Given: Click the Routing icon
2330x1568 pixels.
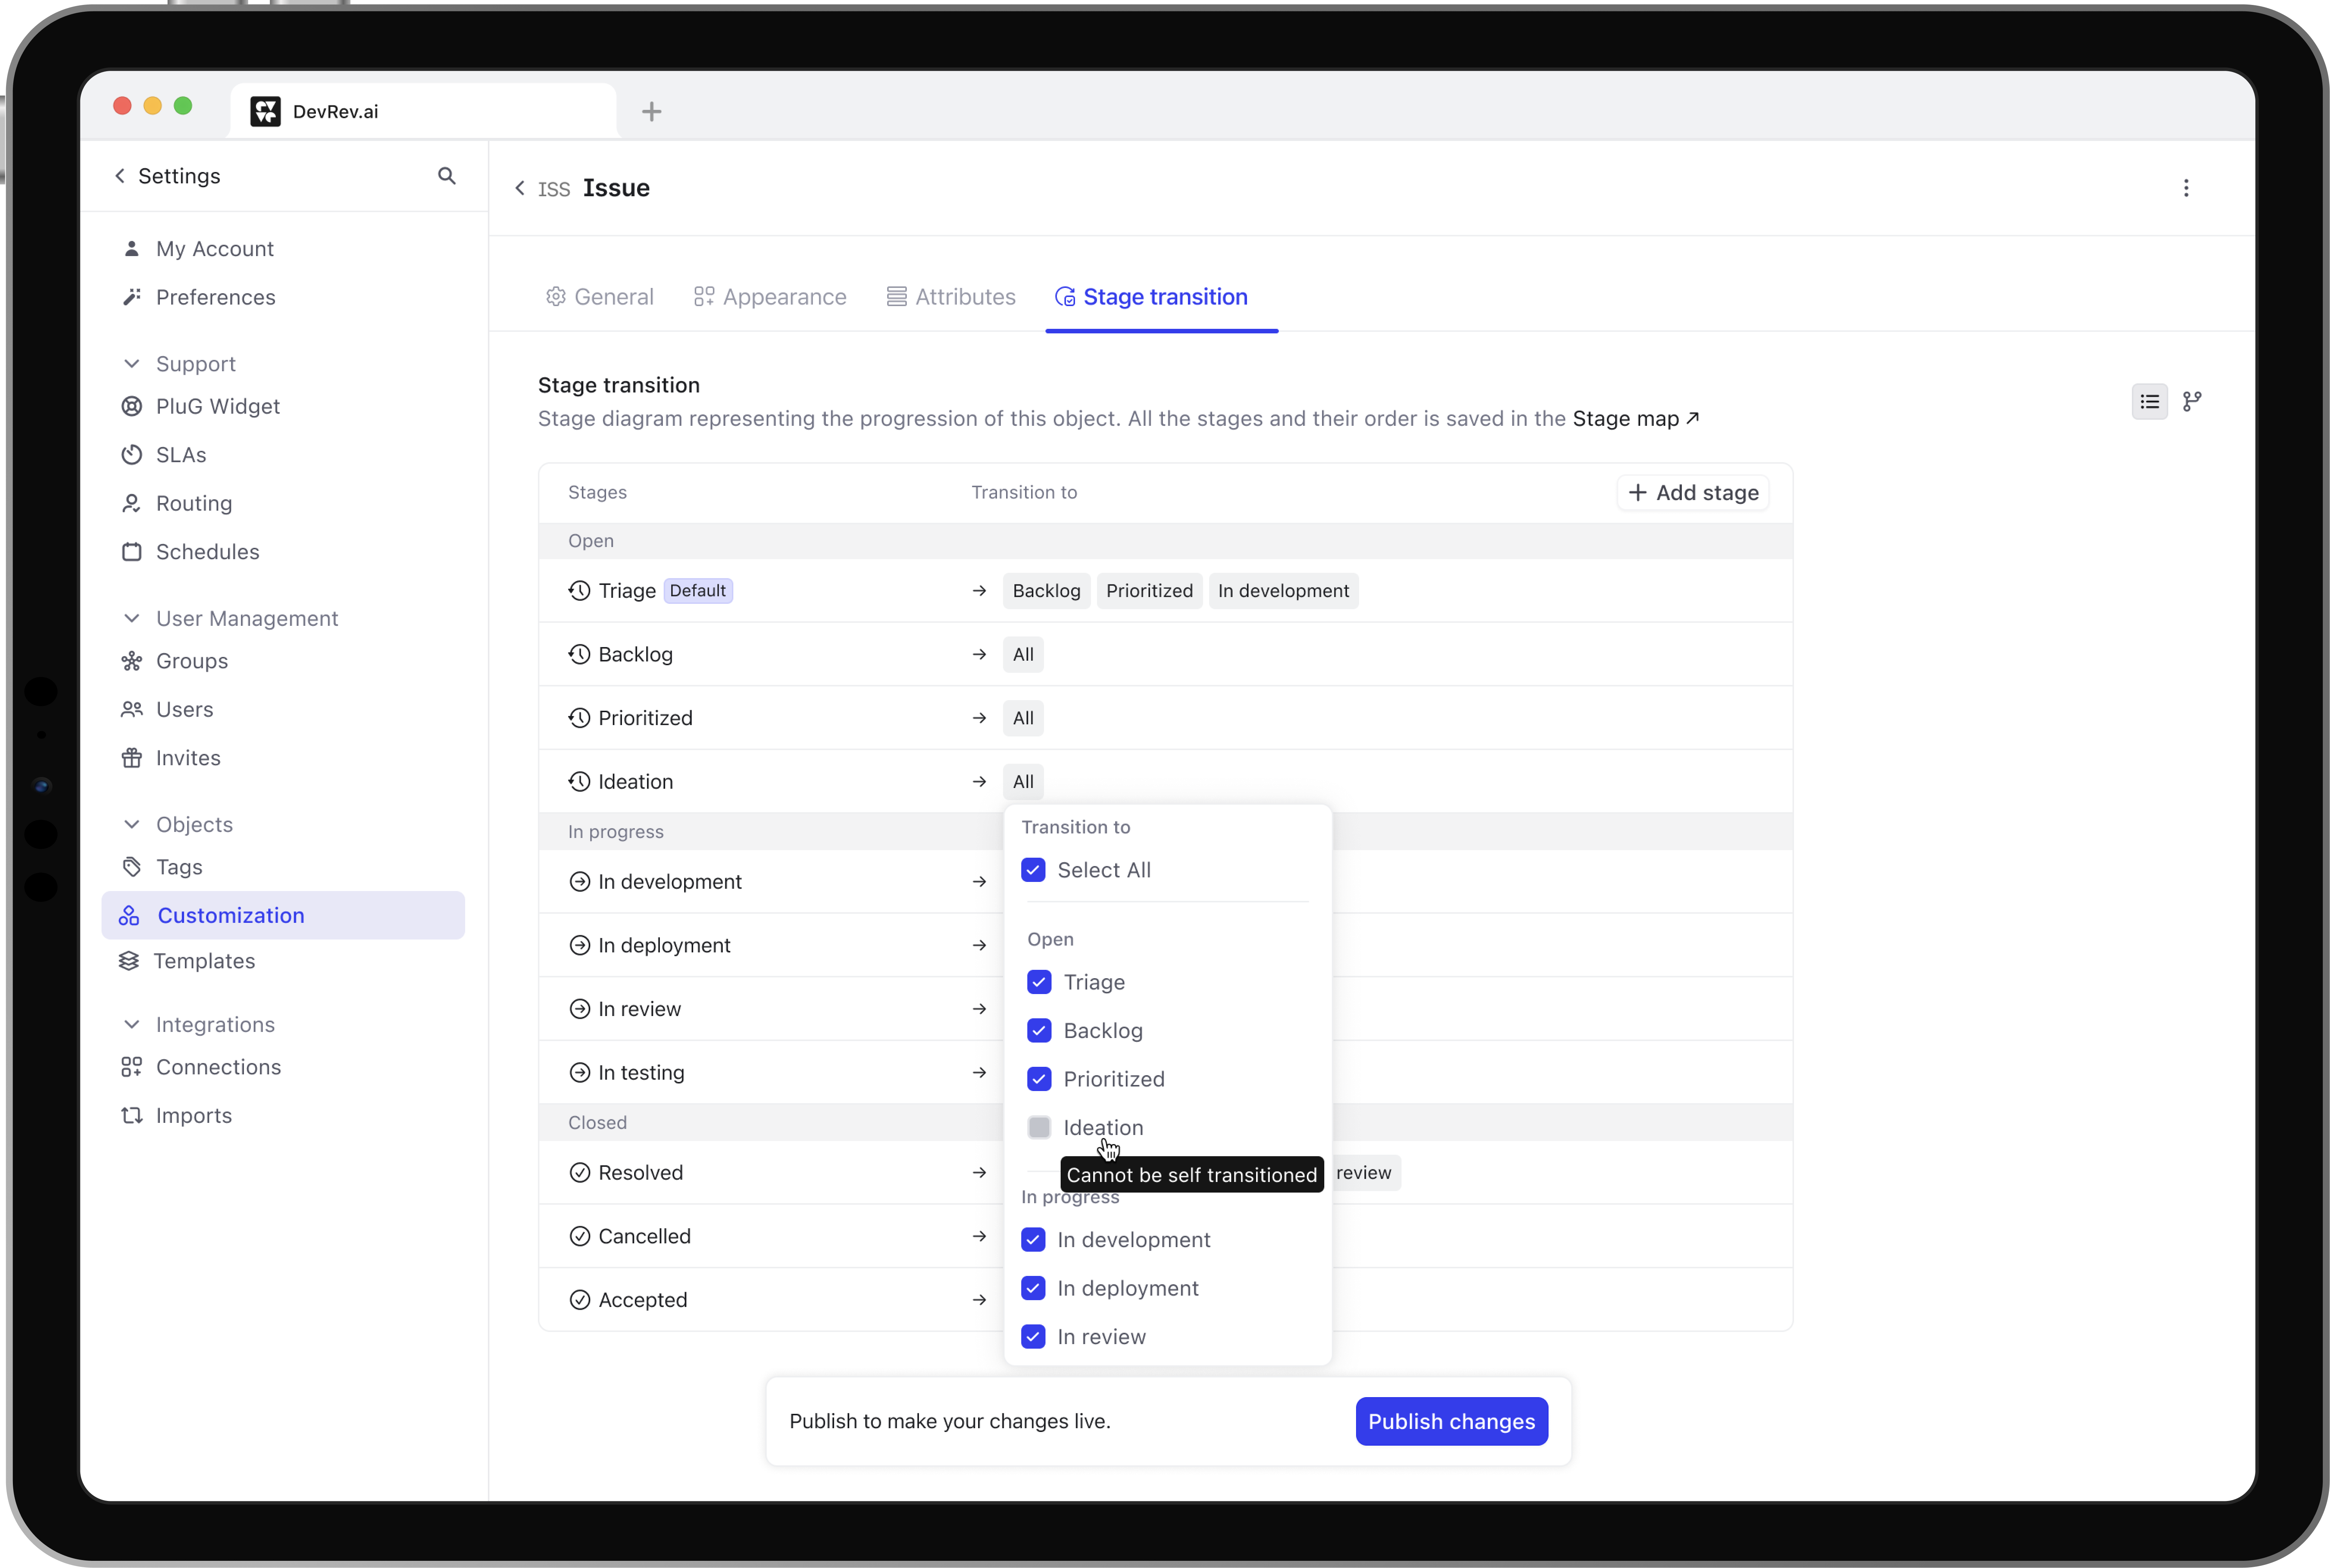Looking at the screenshot, I should pyautogui.click(x=131, y=503).
